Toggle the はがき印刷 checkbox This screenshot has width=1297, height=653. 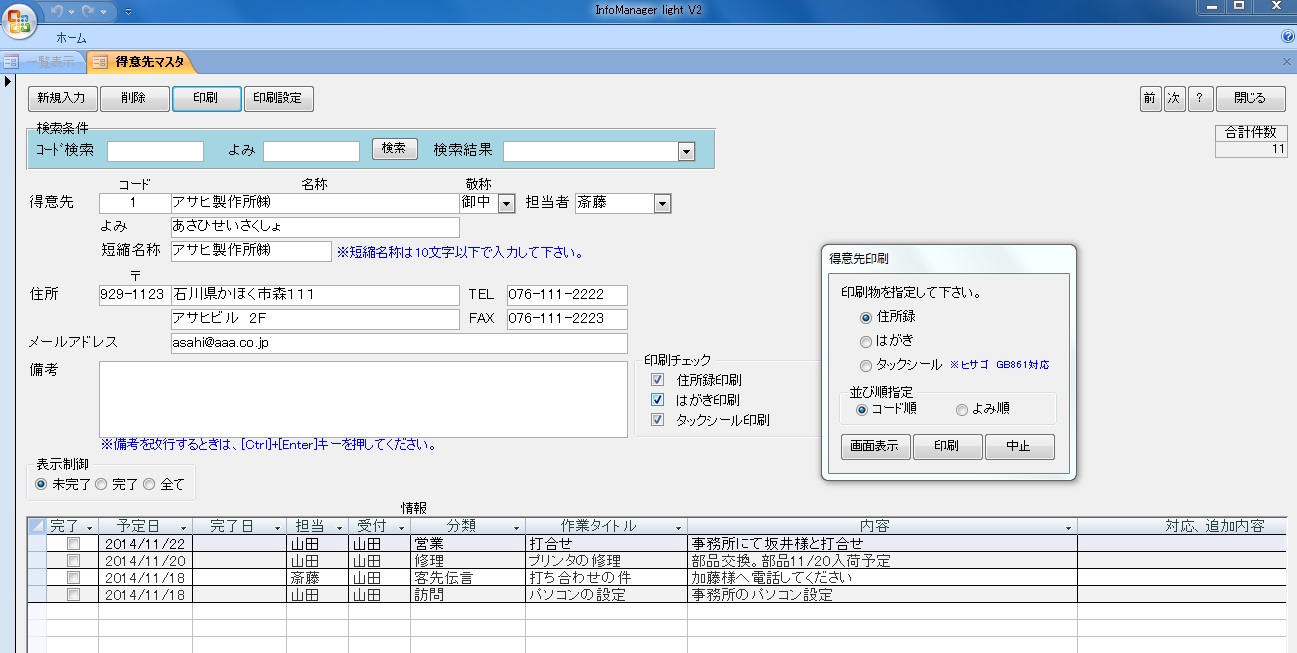pyautogui.click(x=657, y=400)
